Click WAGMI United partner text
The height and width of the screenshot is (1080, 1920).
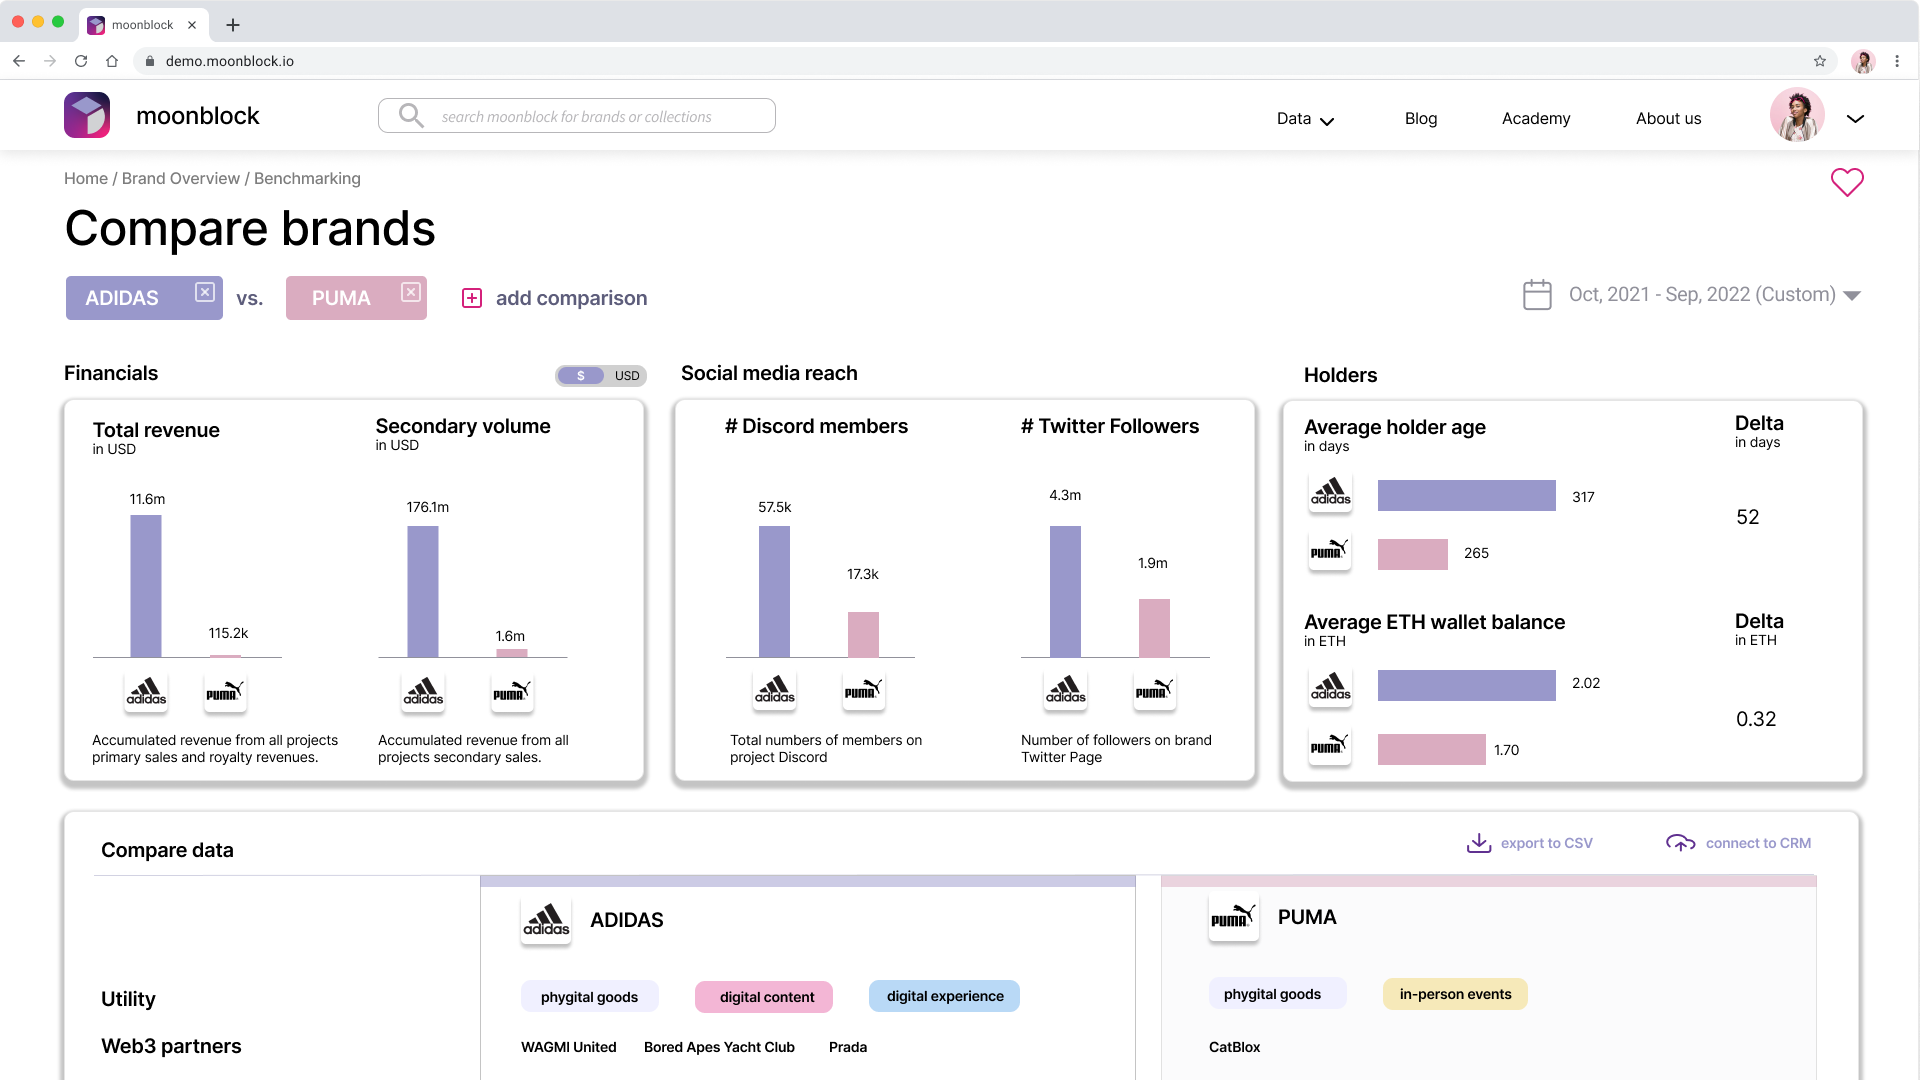click(x=568, y=1047)
